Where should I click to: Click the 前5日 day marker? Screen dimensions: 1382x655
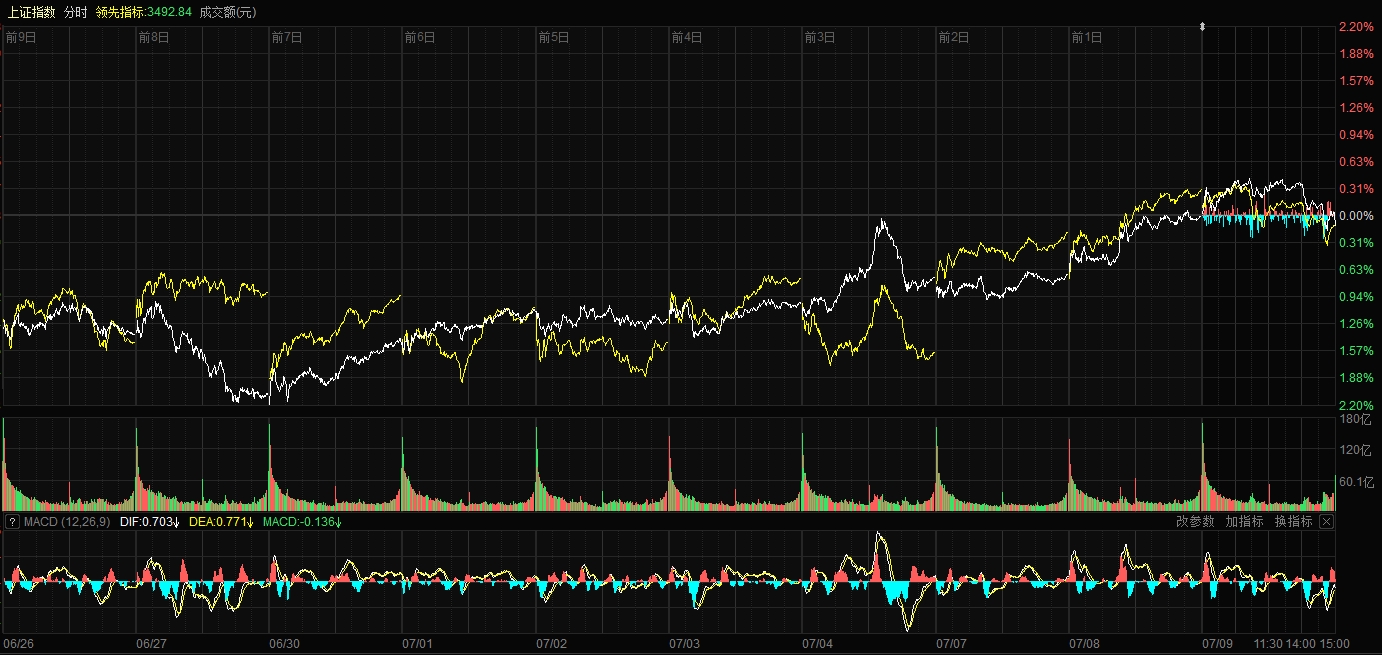553,38
